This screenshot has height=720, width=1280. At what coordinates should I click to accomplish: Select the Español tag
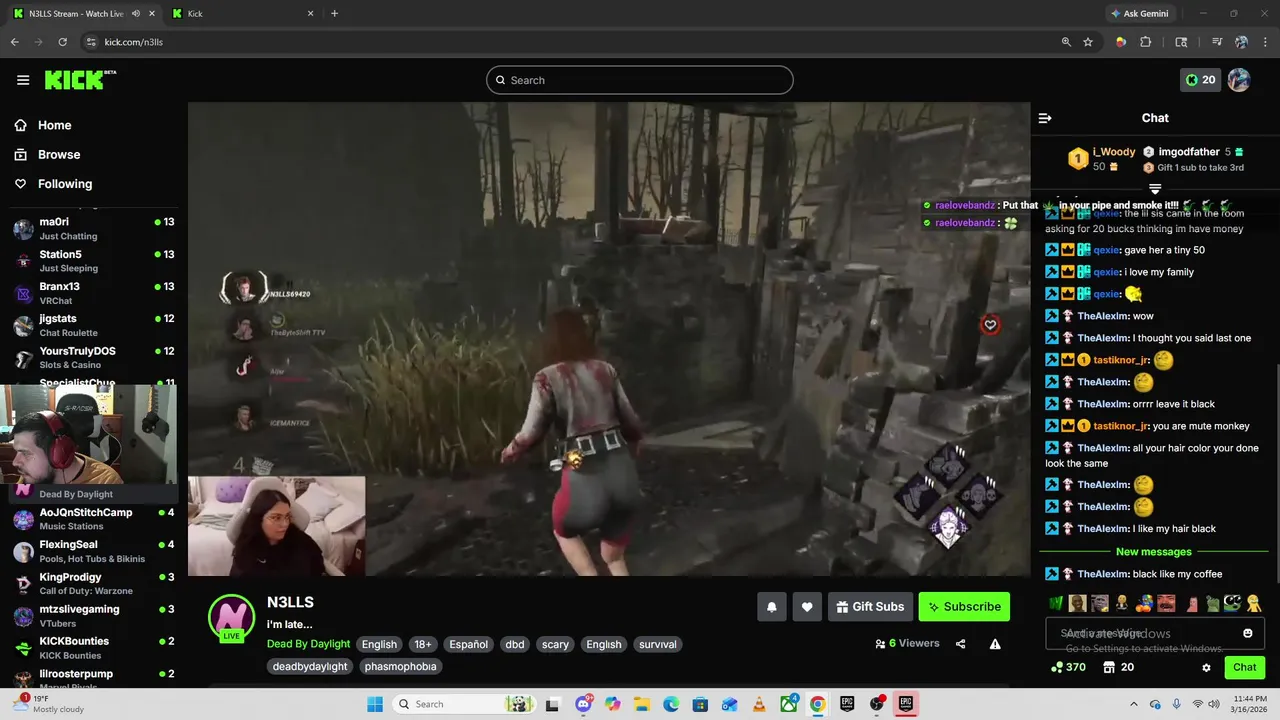coord(468,644)
